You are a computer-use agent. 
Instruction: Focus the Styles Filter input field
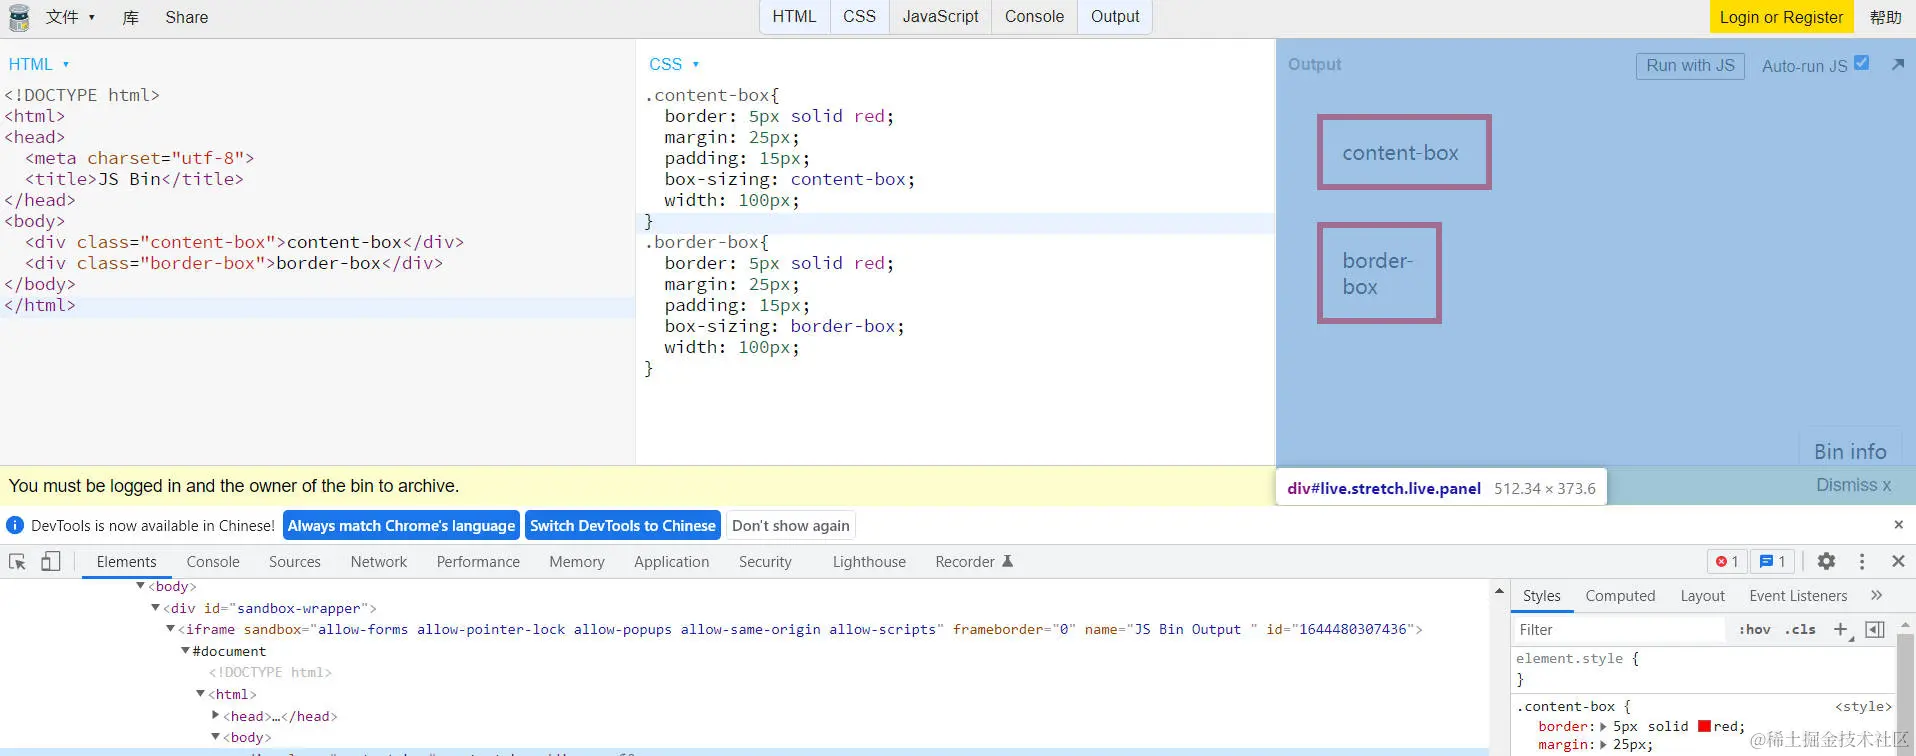tap(1620, 629)
